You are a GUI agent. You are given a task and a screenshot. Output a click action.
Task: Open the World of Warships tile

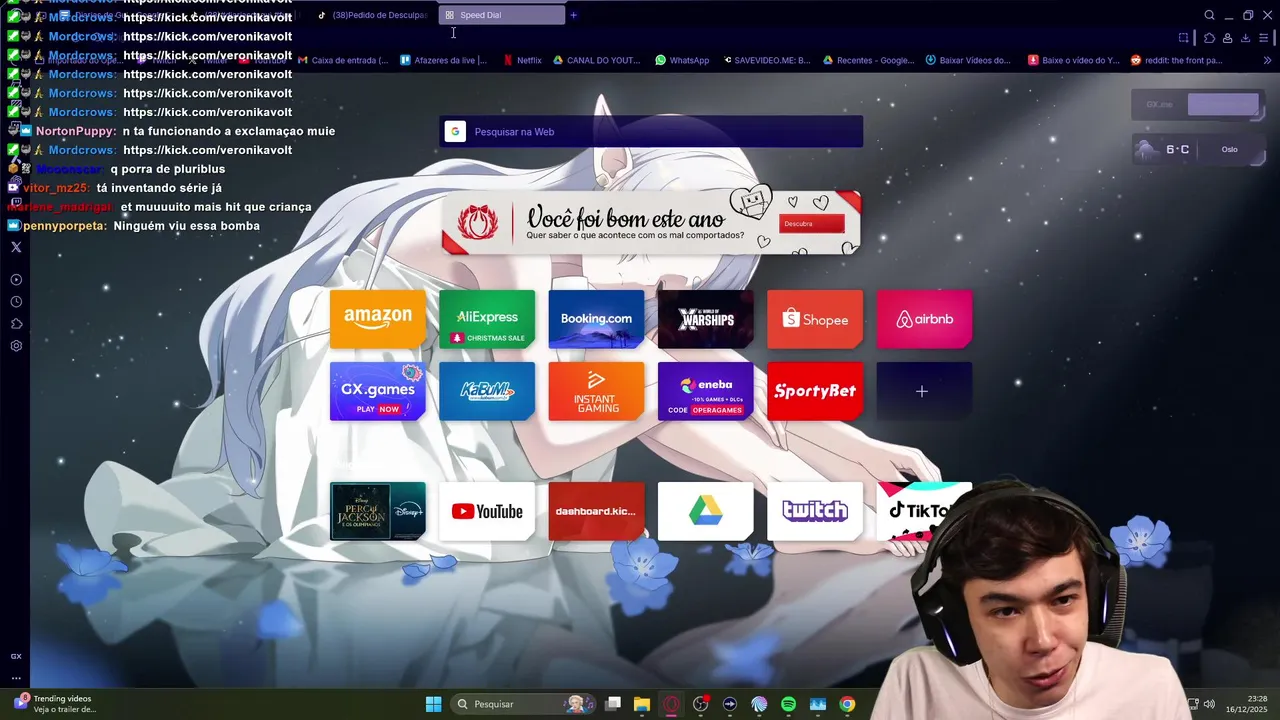(x=706, y=319)
